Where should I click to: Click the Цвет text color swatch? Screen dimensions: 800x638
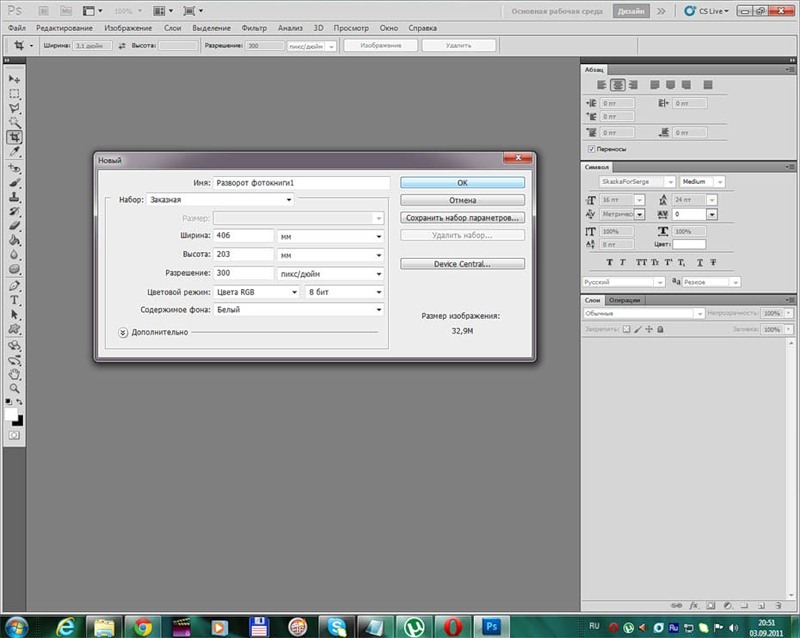[689, 244]
